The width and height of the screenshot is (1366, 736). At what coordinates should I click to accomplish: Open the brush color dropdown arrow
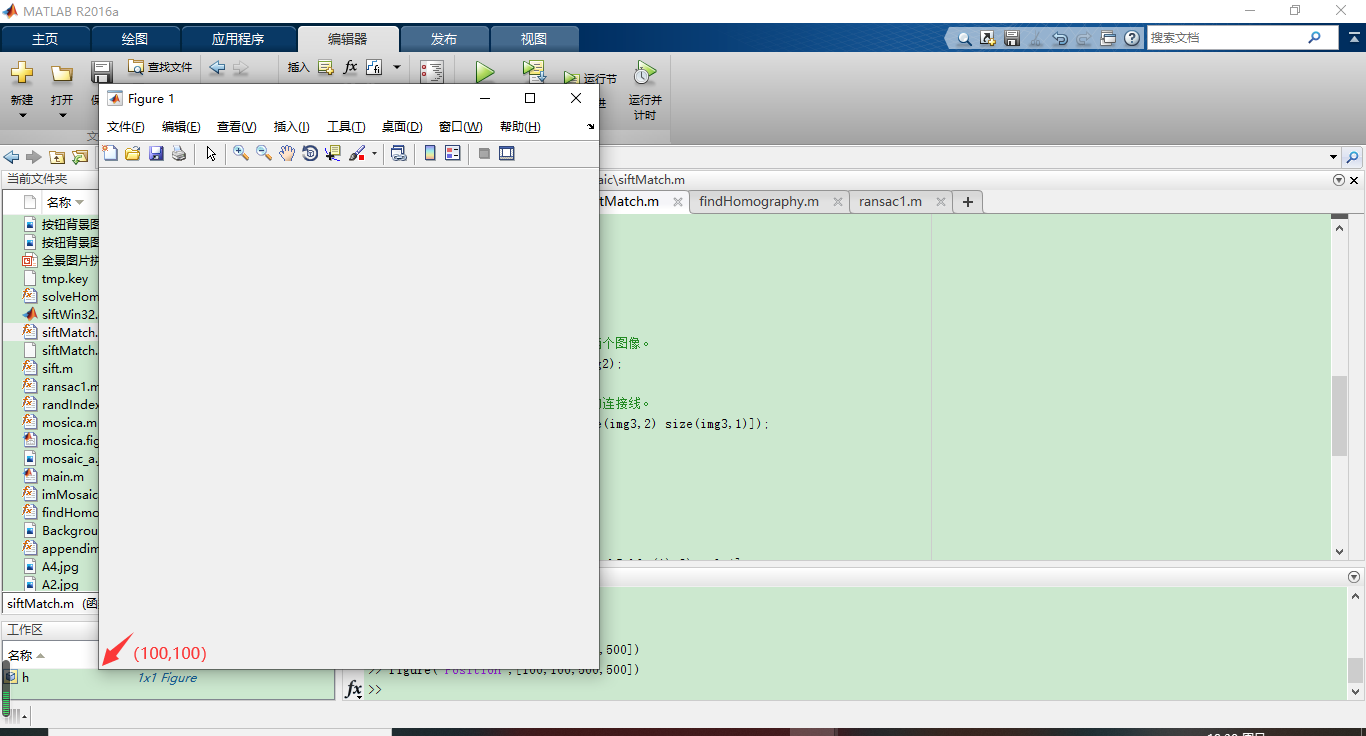[374, 154]
